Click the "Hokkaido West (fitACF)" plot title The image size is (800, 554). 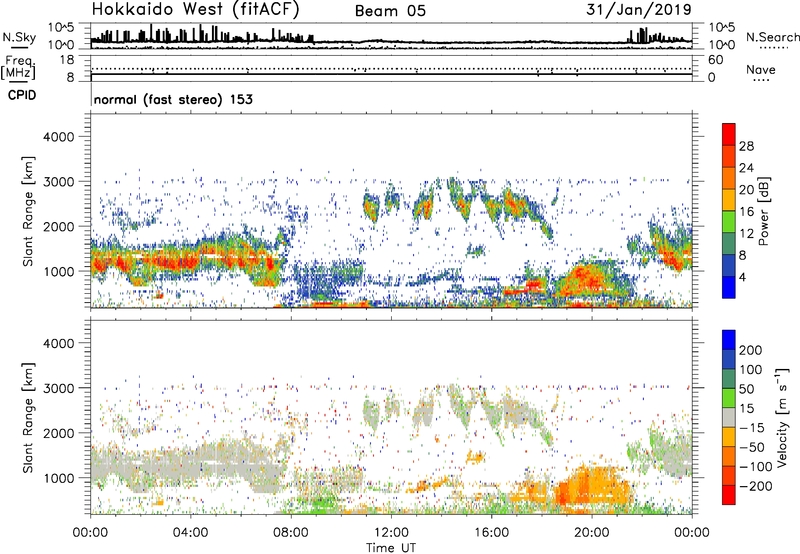tap(195, 9)
